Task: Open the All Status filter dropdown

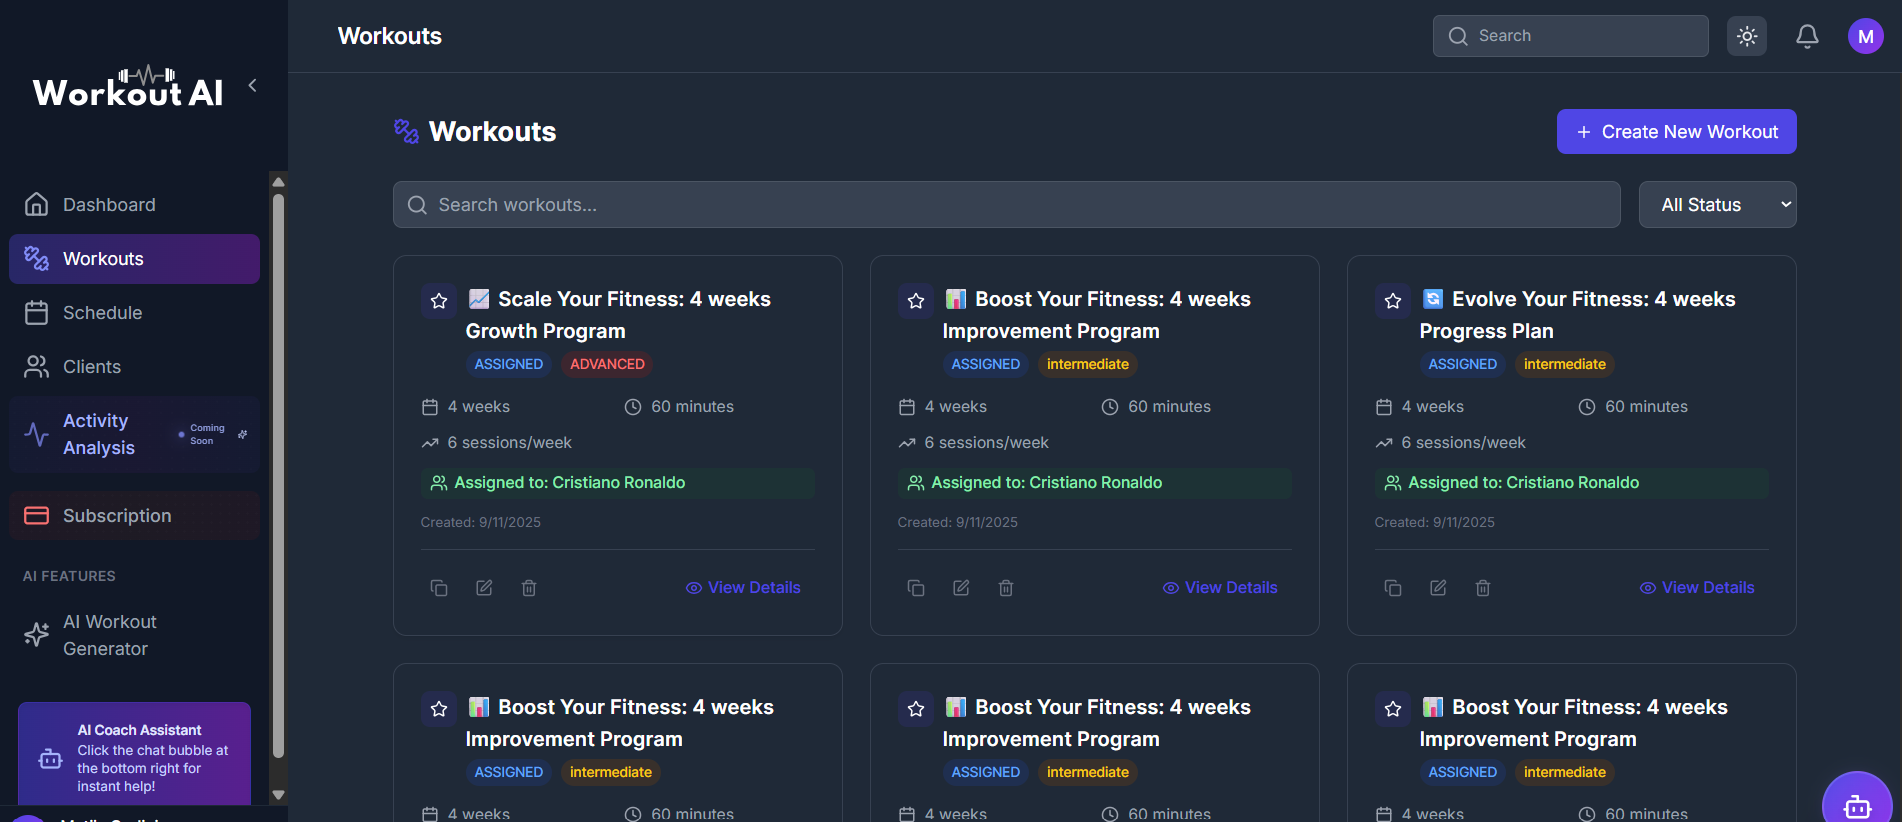Action: click(x=1717, y=205)
